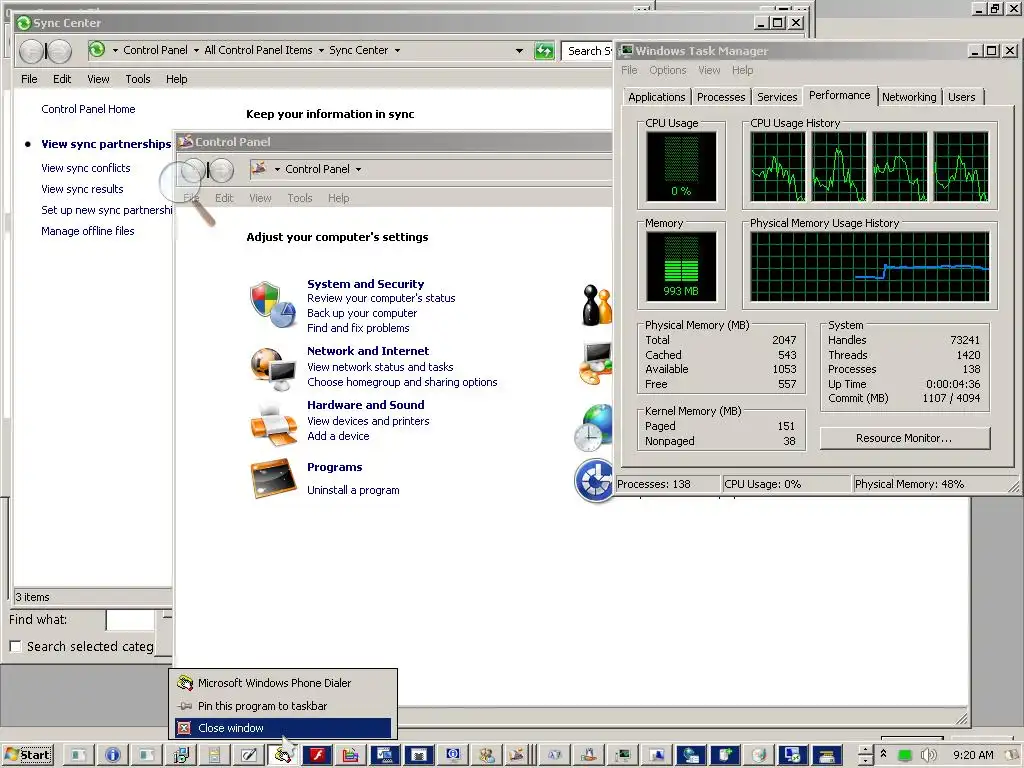Open Find and fix problems link
The image size is (1024, 768).
tap(359, 328)
